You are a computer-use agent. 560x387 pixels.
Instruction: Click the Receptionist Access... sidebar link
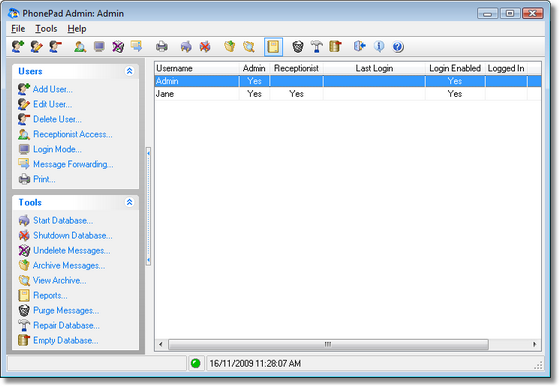(x=72, y=134)
